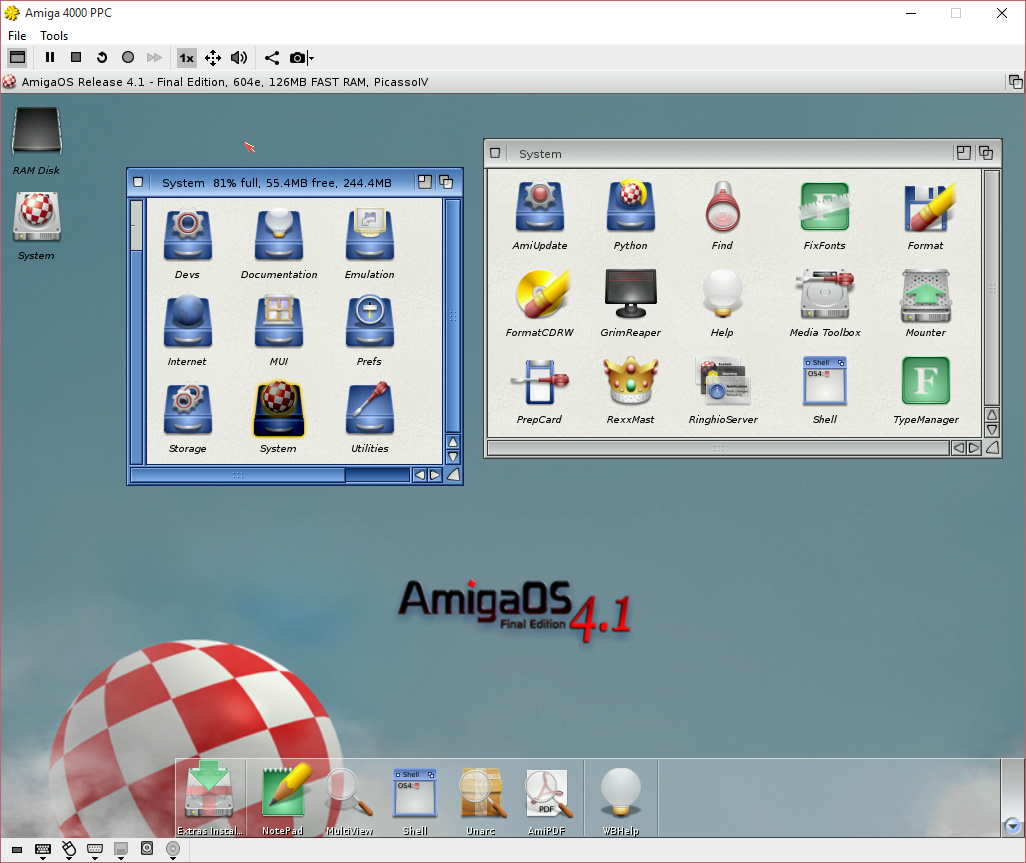
Task: Launch Extras Installer from the dock
Action: [209, 791]
